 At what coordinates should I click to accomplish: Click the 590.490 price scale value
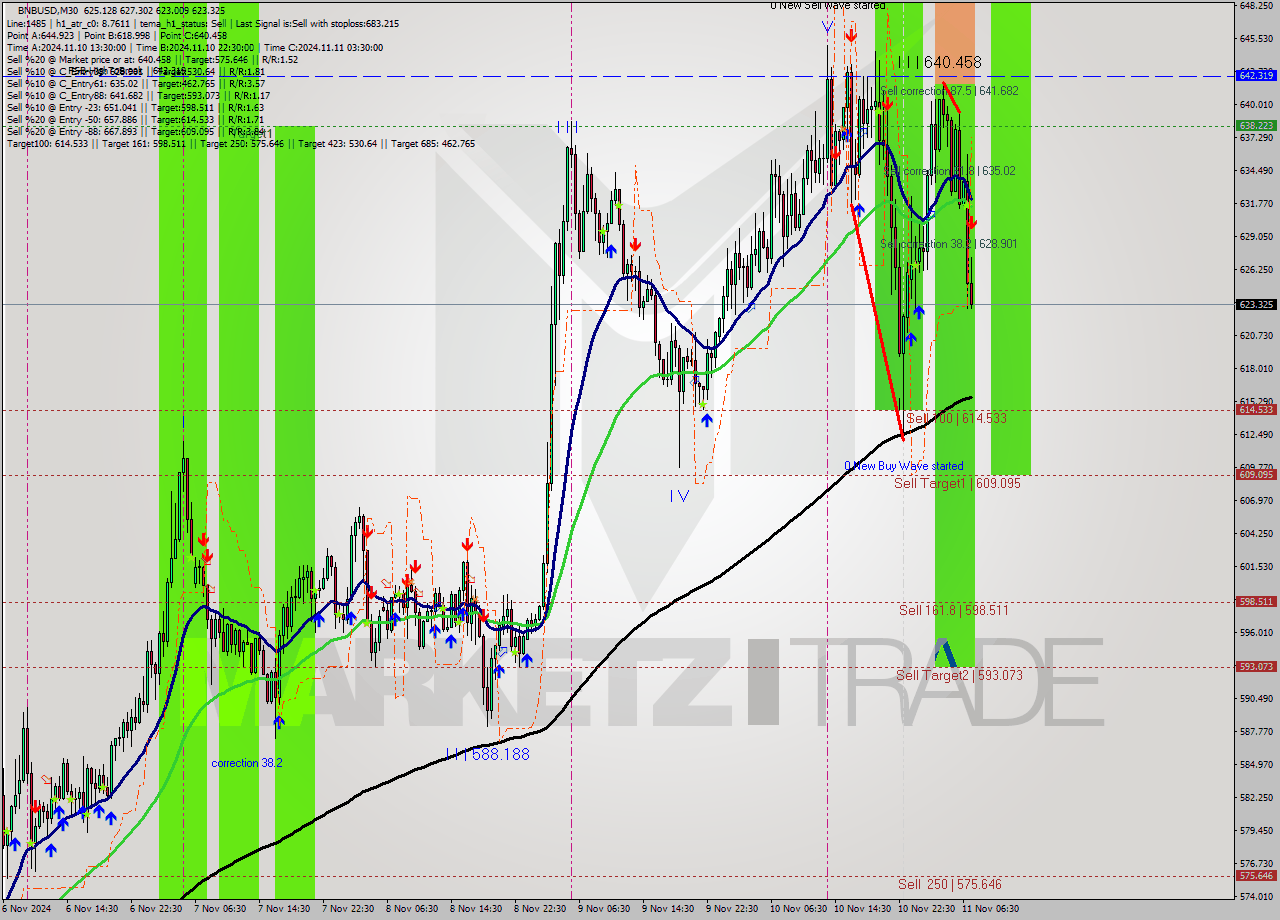(1256, 698)
